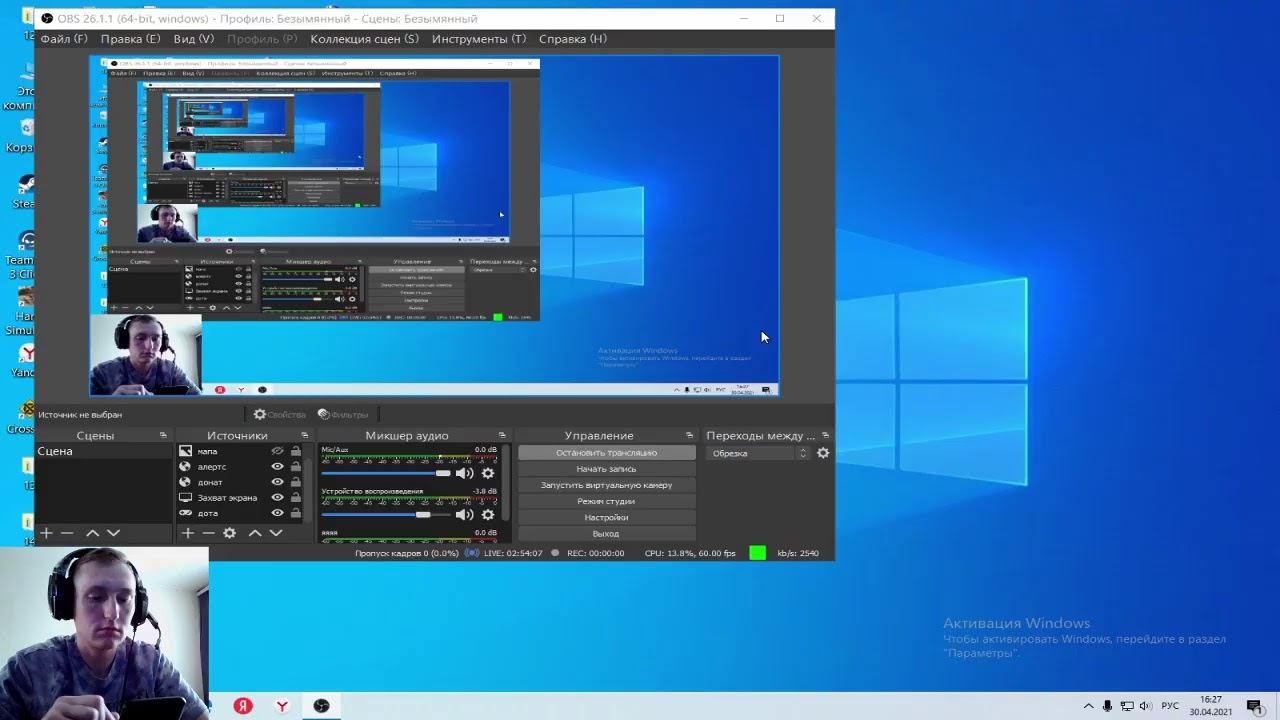Show the мапа source via eye icon
This screenshot has width=1280, height=720.
277,451
